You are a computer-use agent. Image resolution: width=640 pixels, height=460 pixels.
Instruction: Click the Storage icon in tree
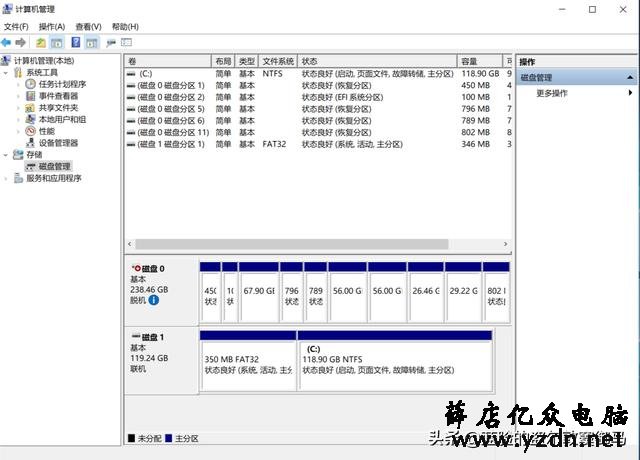[18, 155]
